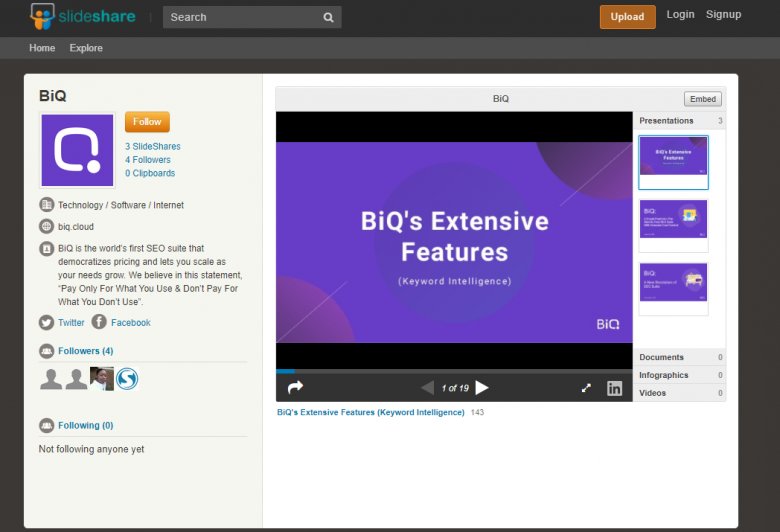Click the biq.cloud website text
The width and height of the screenshot is (780, 532).
click(76, 227)
